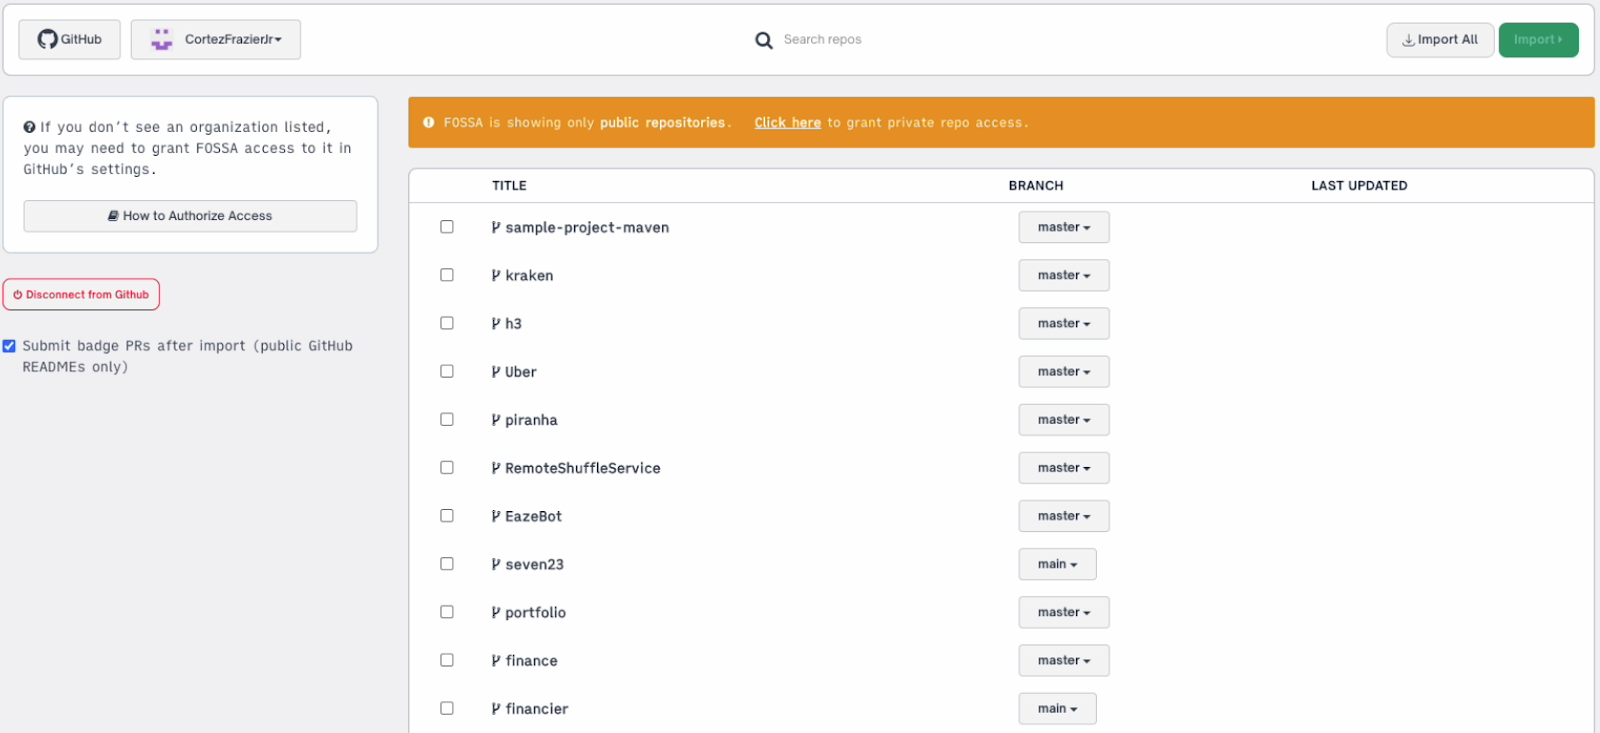
Task: Select the kraken repository checkbox
Action: click(447, 275)
